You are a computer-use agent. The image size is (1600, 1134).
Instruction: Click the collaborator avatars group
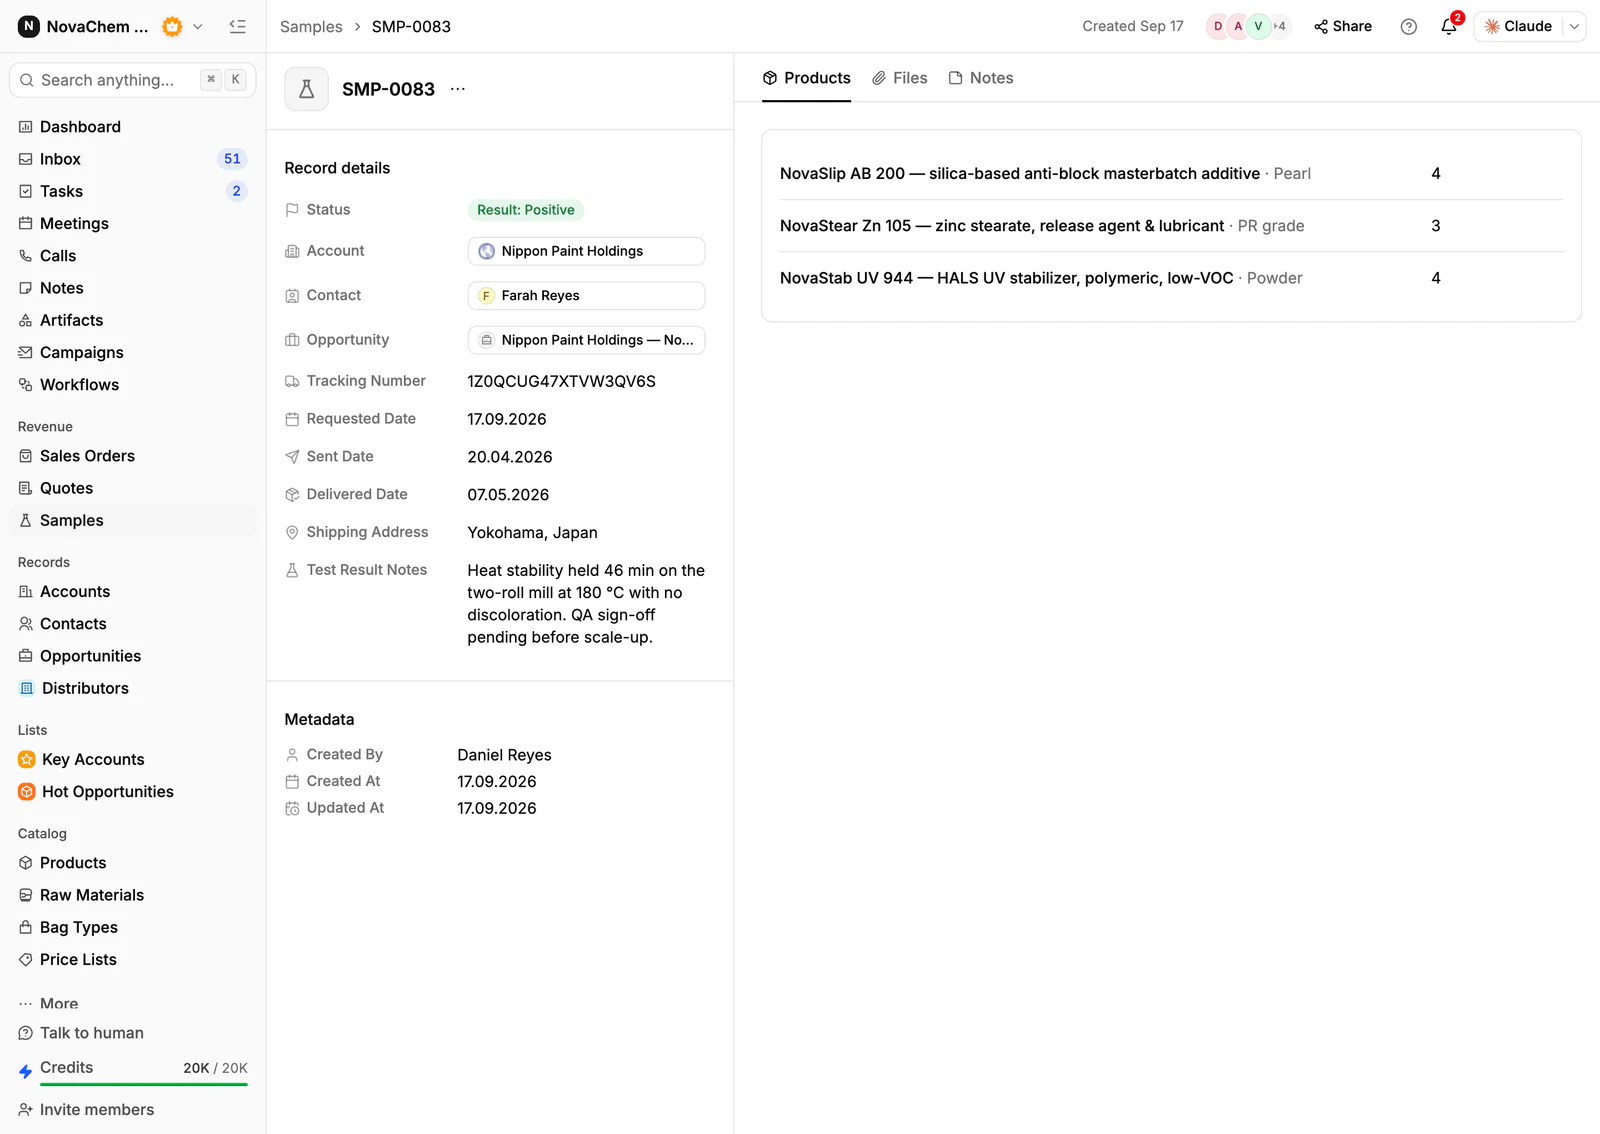(x=1247, y=27)
